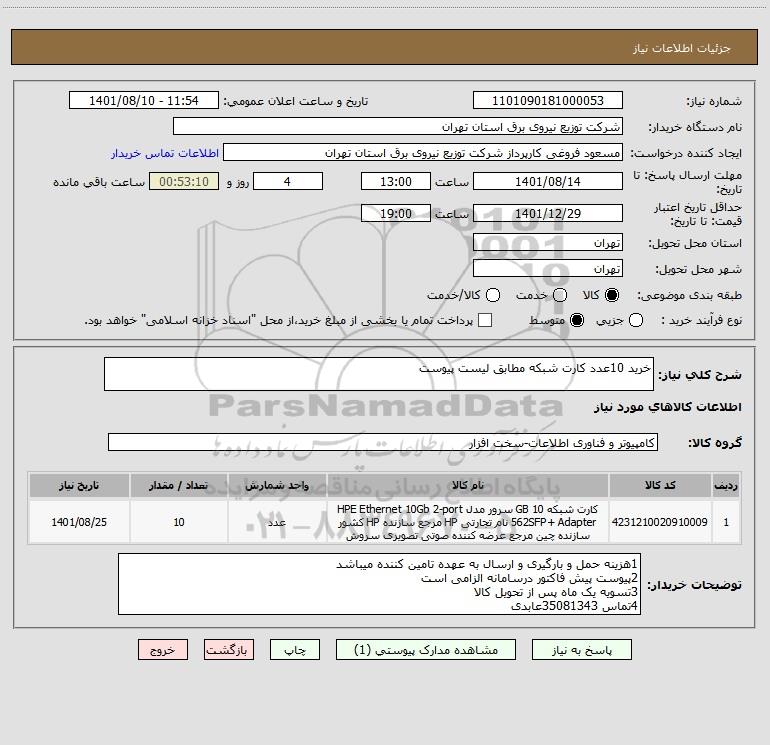This screenshot has height=745, width=770.
Task: Click the 'نوع فرآیند خرید' label
Action: [702, 320]
